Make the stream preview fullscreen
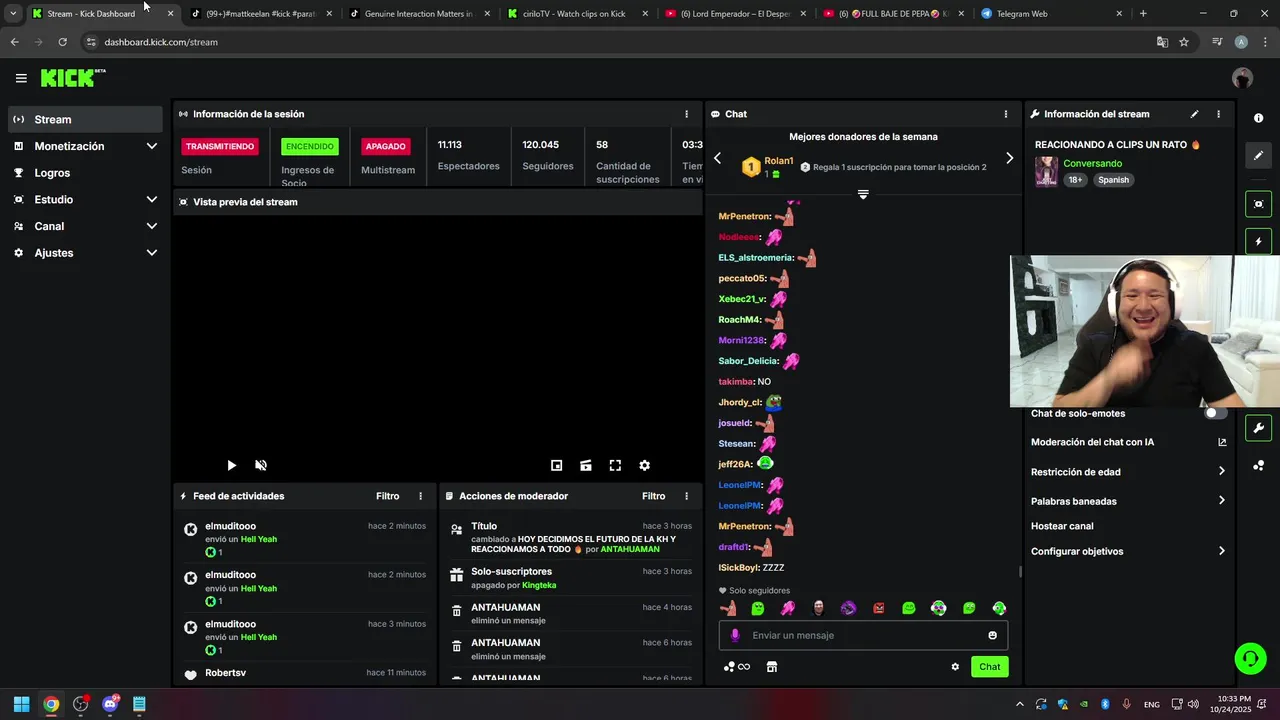 pyautogui.click(x=615, y=465)
